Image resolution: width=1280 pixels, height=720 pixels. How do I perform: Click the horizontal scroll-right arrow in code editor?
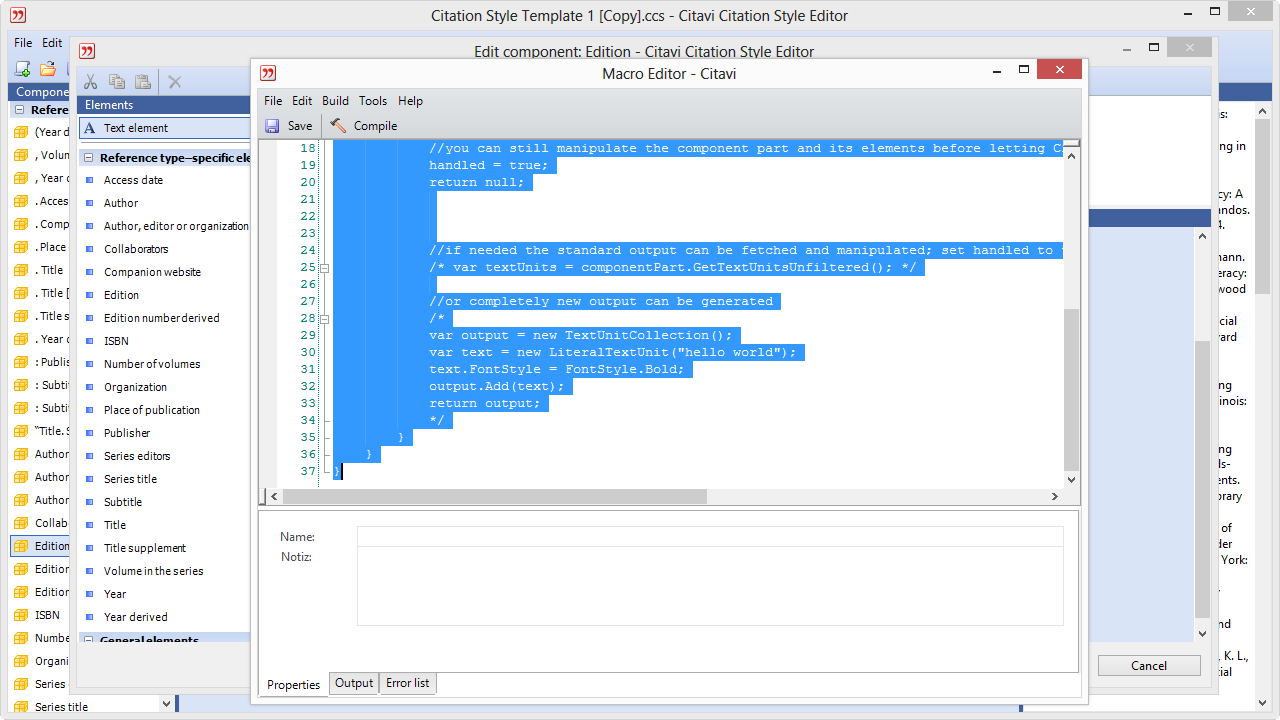(x=1055, y=496)
